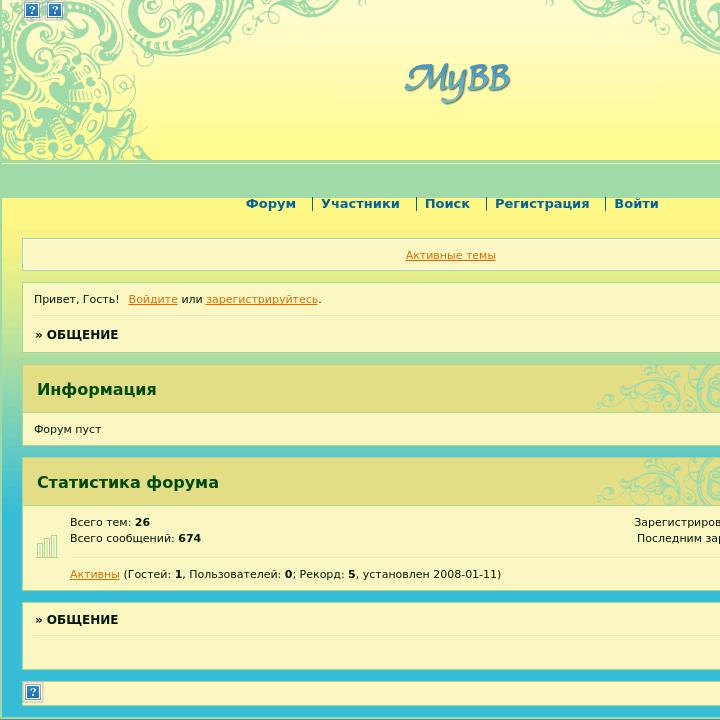
Task: Click the Всего сообщений: 674 statistic
Action: tap(135, 538)
